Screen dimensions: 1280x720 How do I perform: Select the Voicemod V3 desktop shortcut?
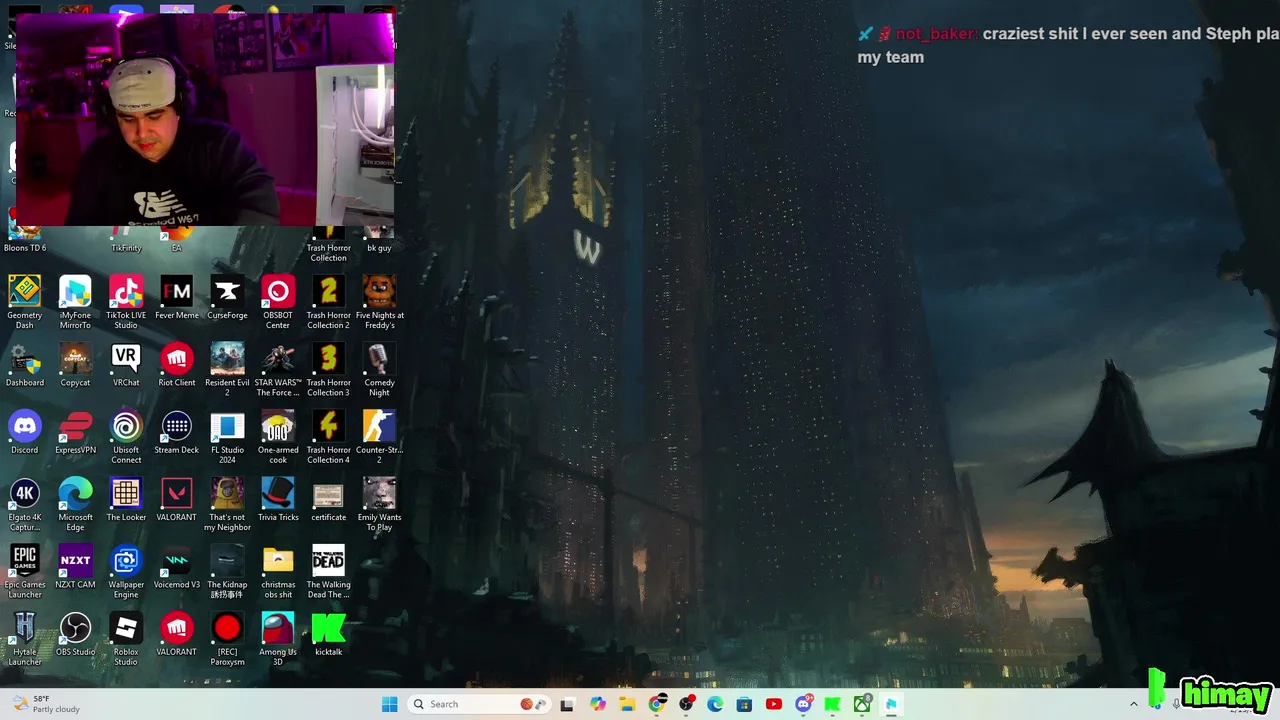coord(177,566)
